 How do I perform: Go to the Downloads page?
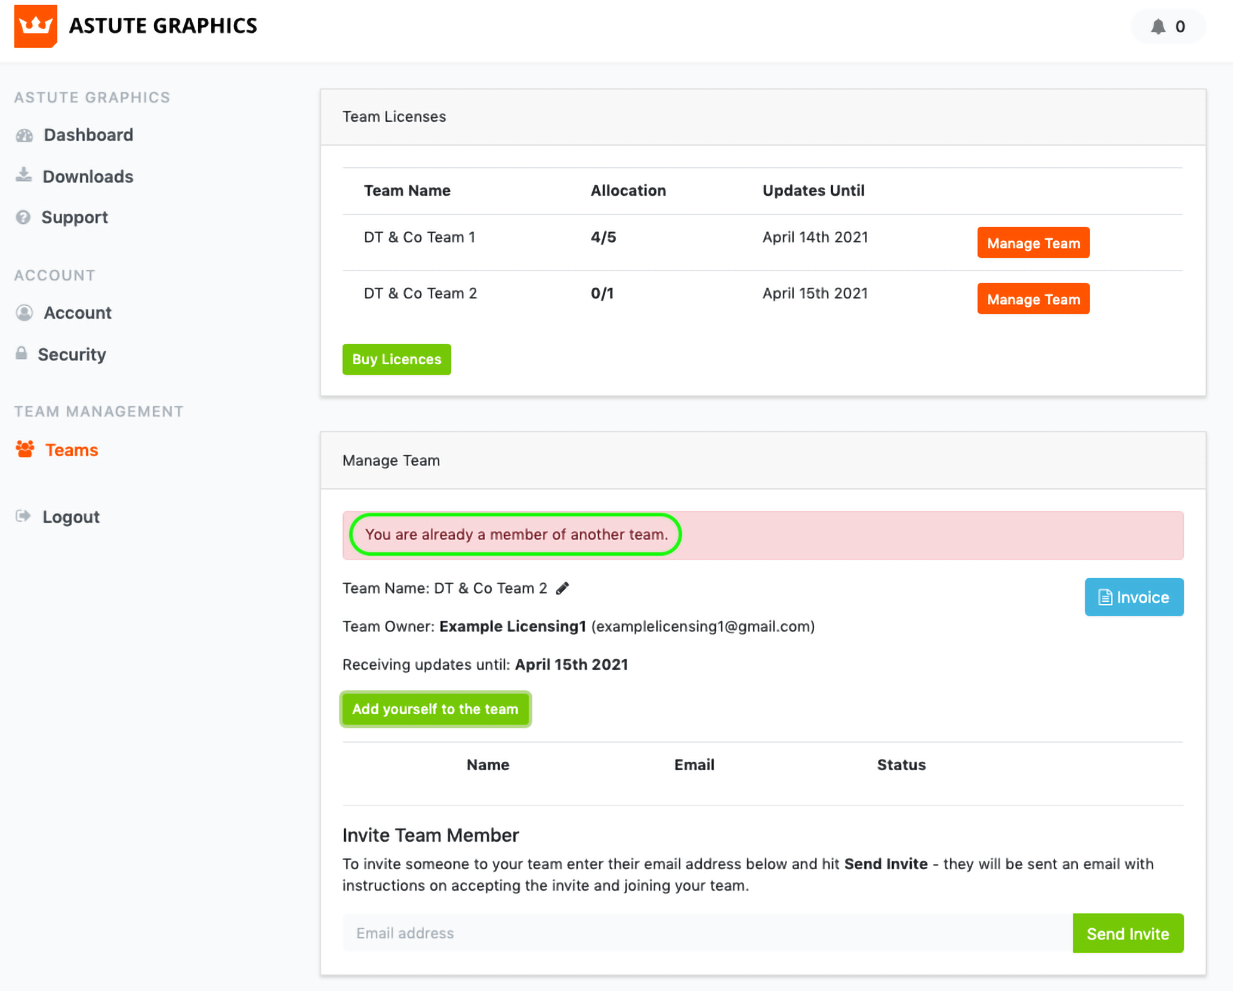88,177
